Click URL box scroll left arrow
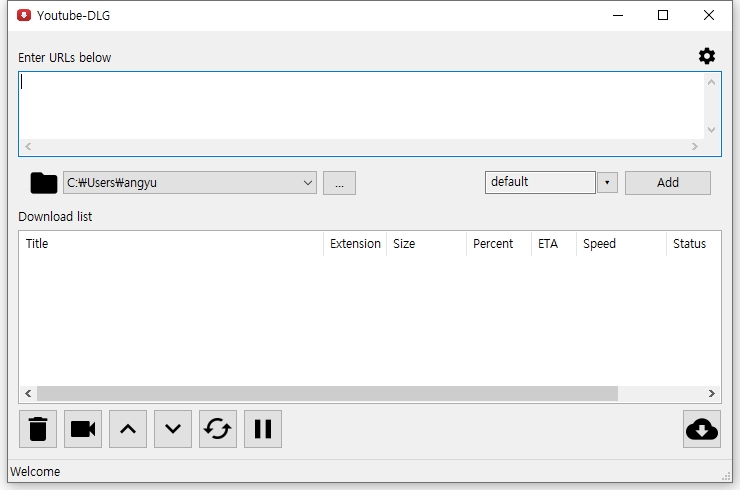Image resolution: width=740 pixels, height=490 pixels. (28, 147)
